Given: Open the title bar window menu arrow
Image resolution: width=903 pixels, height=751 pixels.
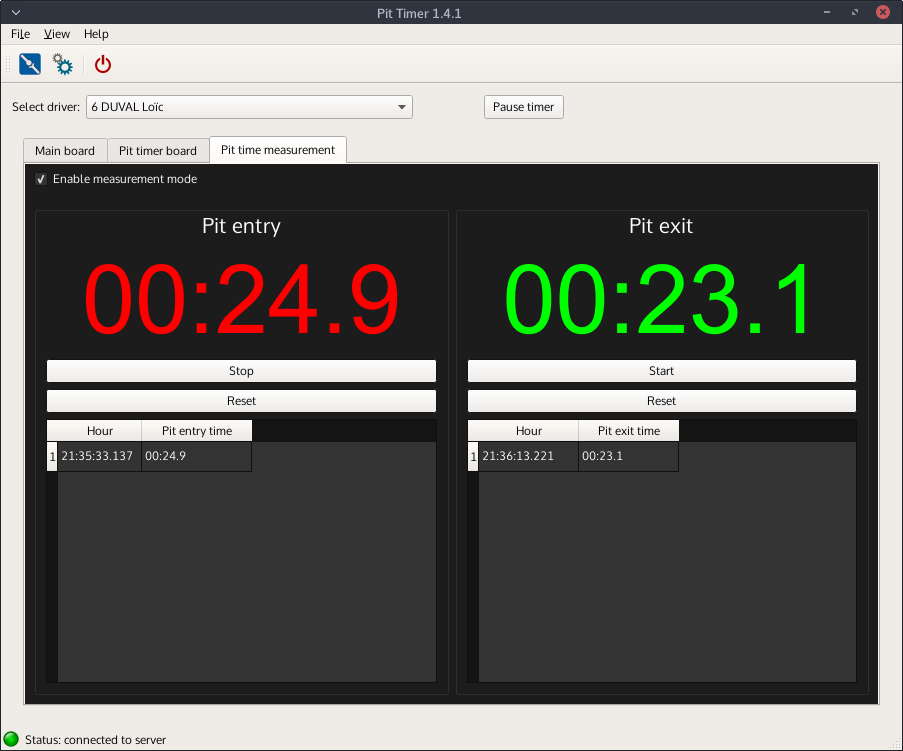Looking at the screenshot, I should coord(15,13).
